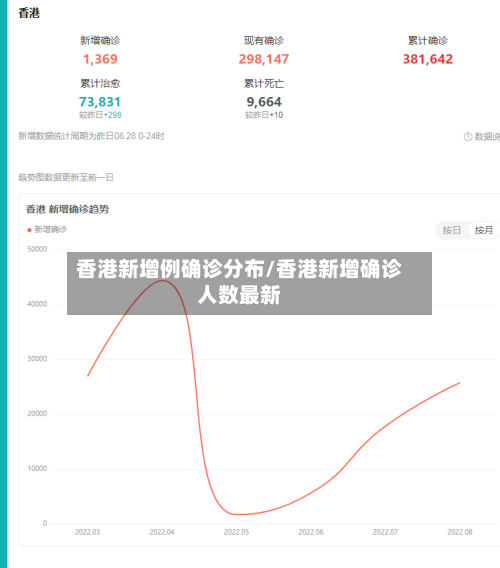Click the 2022.05 x-axis label

pos(236,532)
